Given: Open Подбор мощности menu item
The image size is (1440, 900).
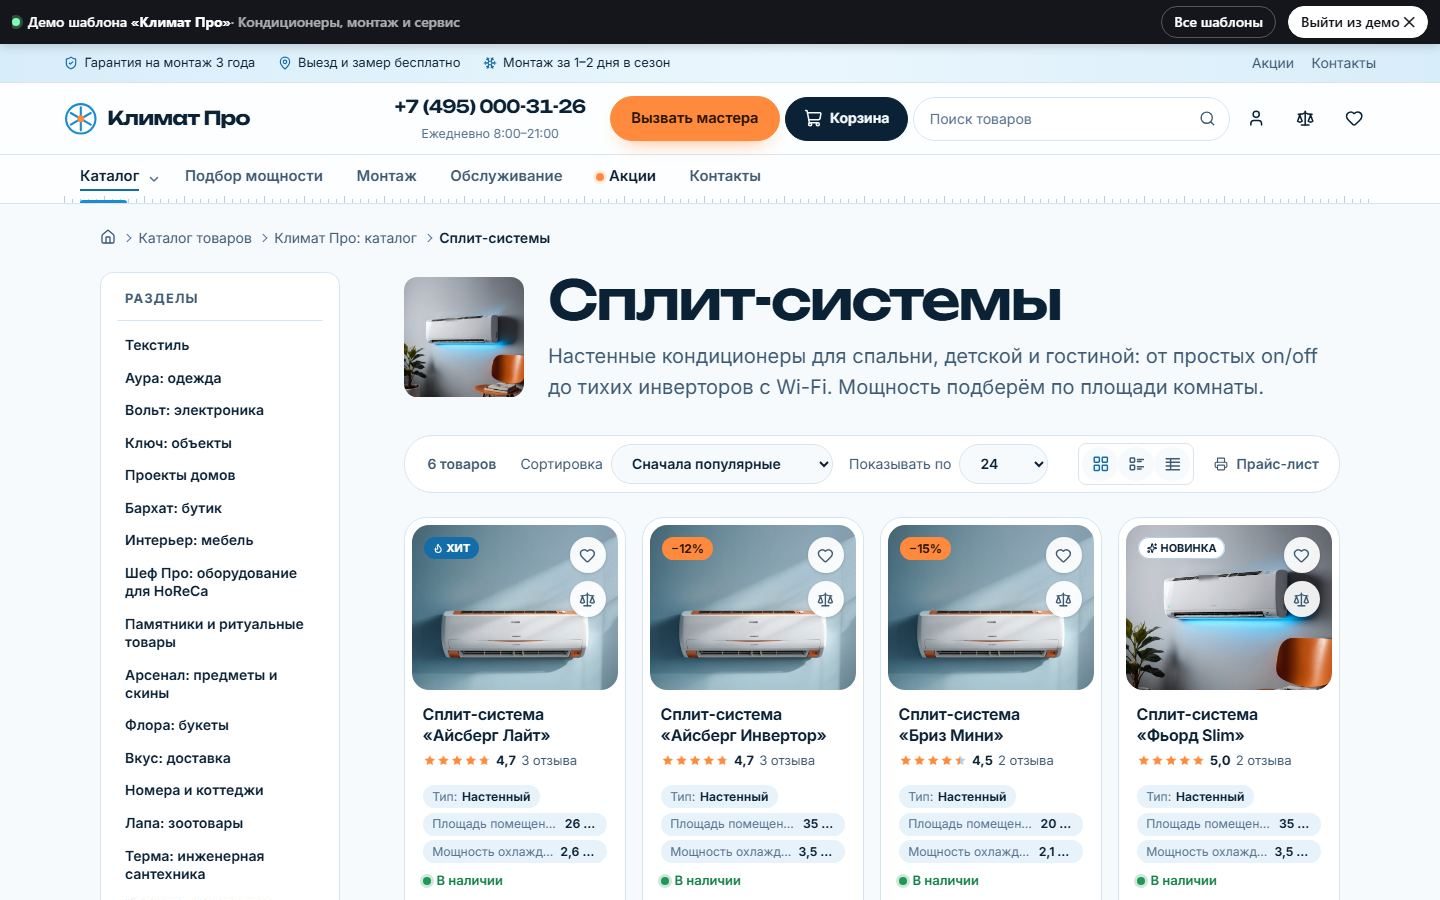Looking at the screenshot, I should [254, 176].
